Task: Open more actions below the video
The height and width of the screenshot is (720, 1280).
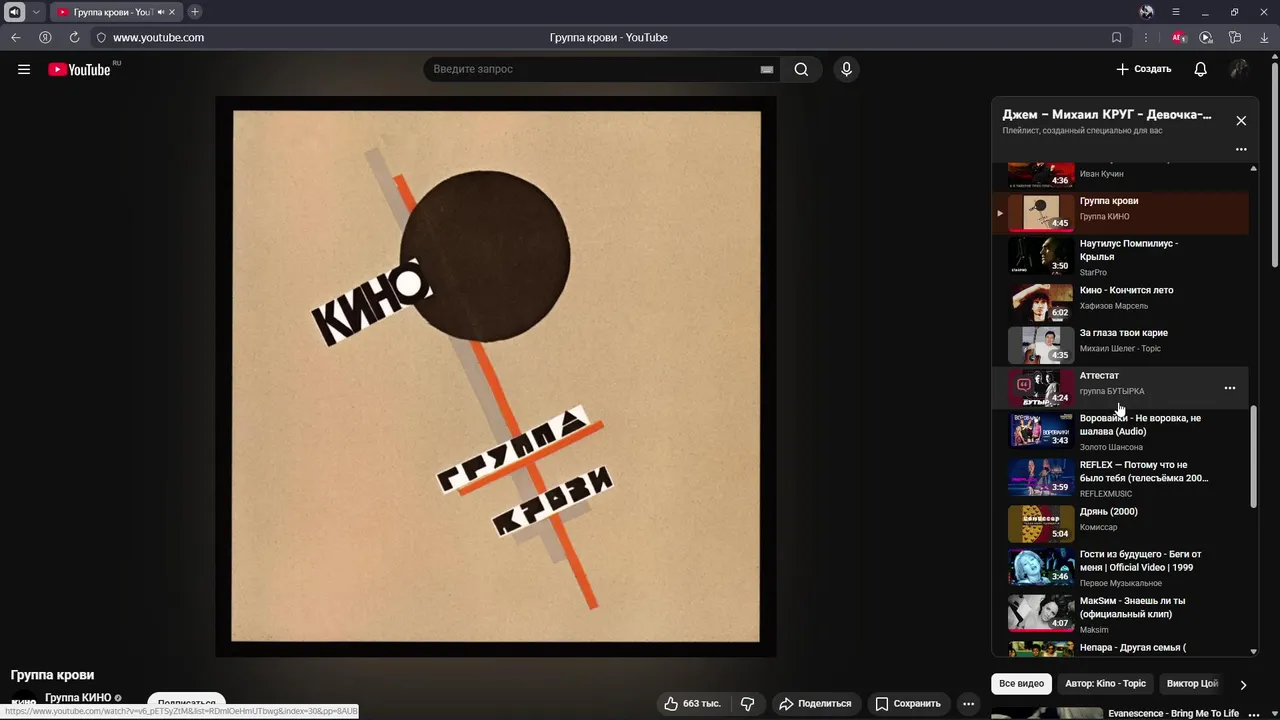Action: point(968,704)
